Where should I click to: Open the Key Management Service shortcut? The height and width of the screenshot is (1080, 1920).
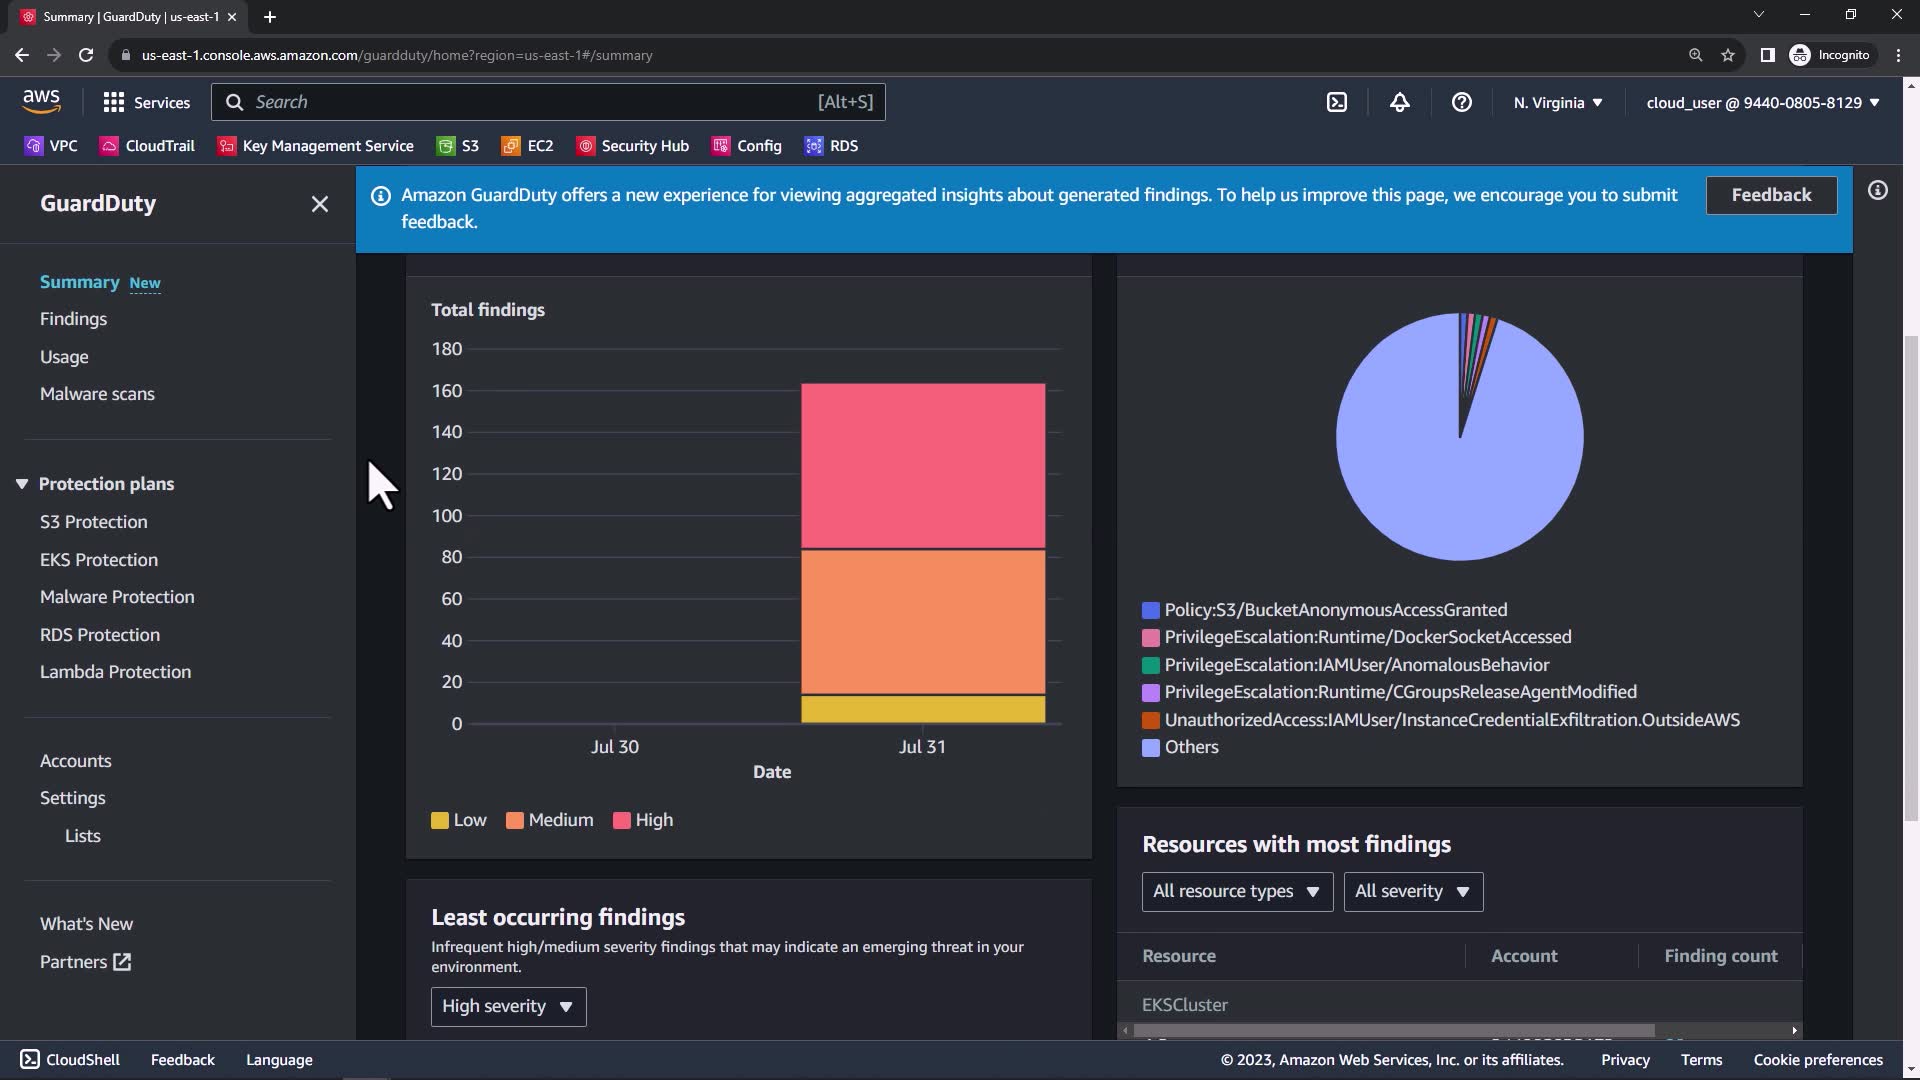315,146
